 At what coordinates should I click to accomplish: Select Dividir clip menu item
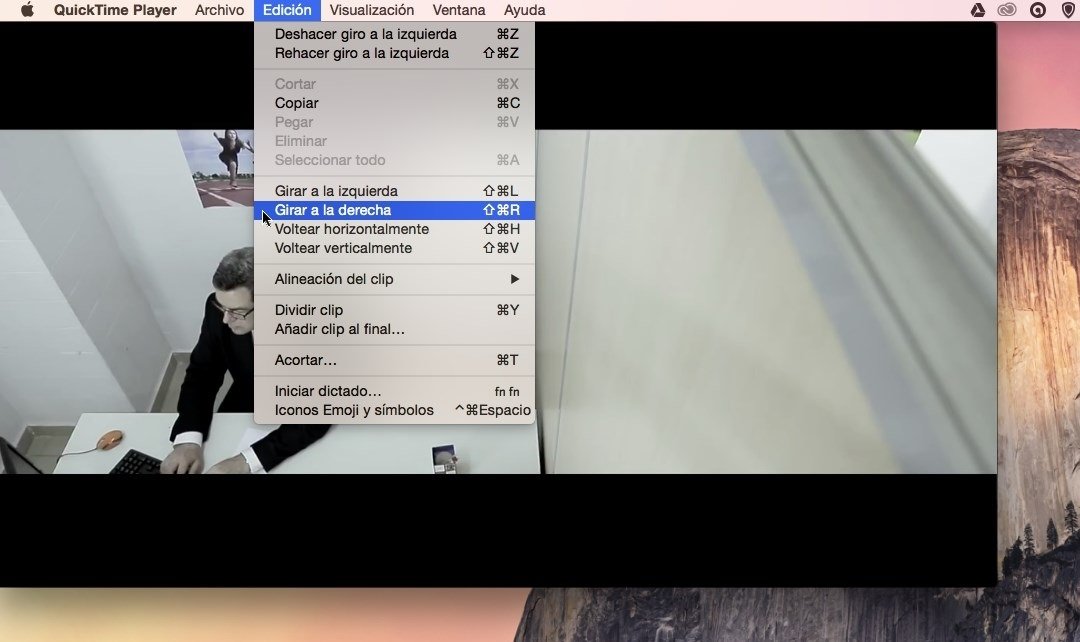[394, 310]
